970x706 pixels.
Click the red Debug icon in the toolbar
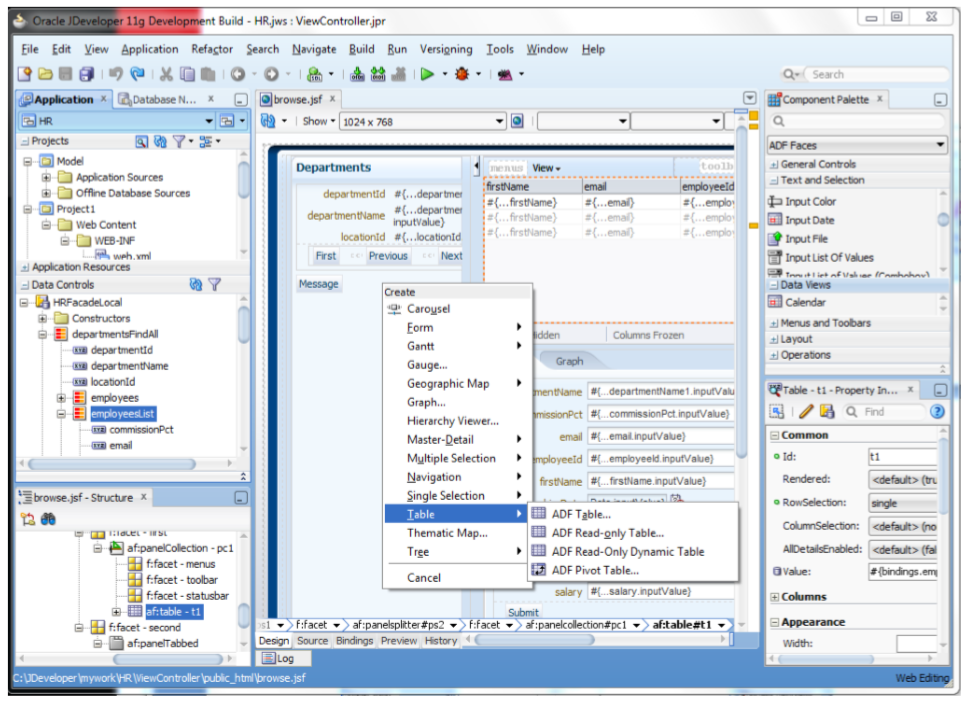(460, 73)
